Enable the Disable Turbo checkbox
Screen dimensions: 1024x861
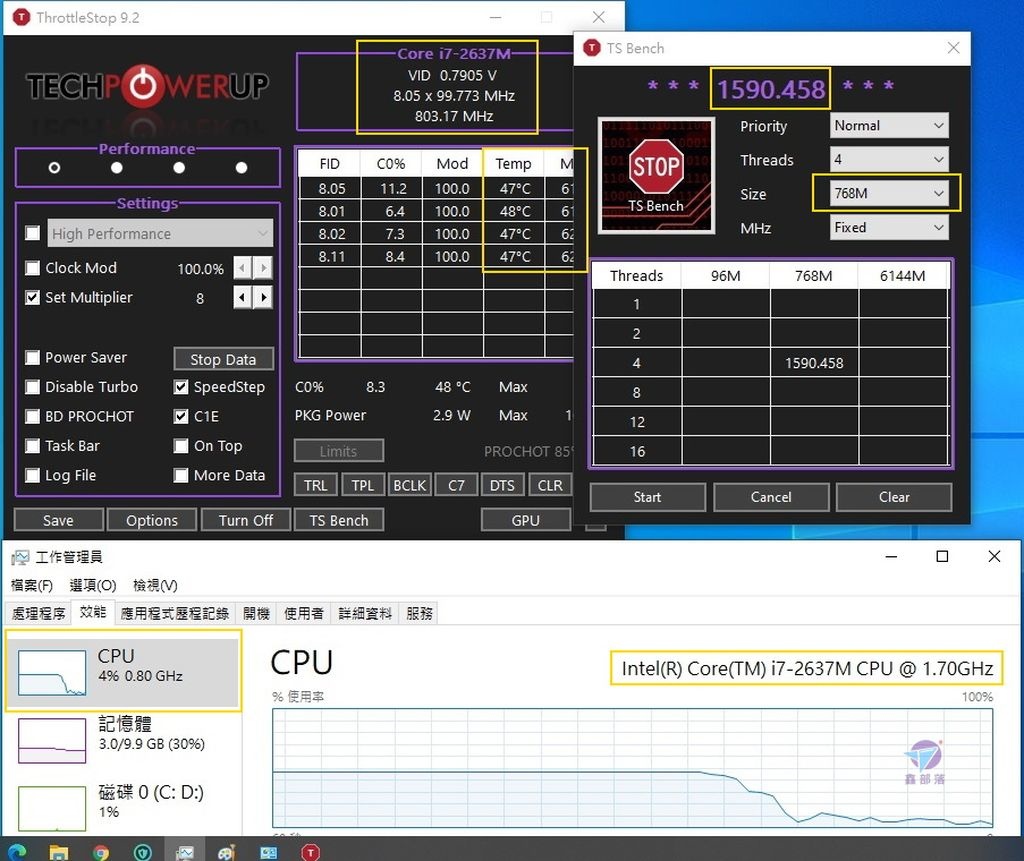[33, 387]
